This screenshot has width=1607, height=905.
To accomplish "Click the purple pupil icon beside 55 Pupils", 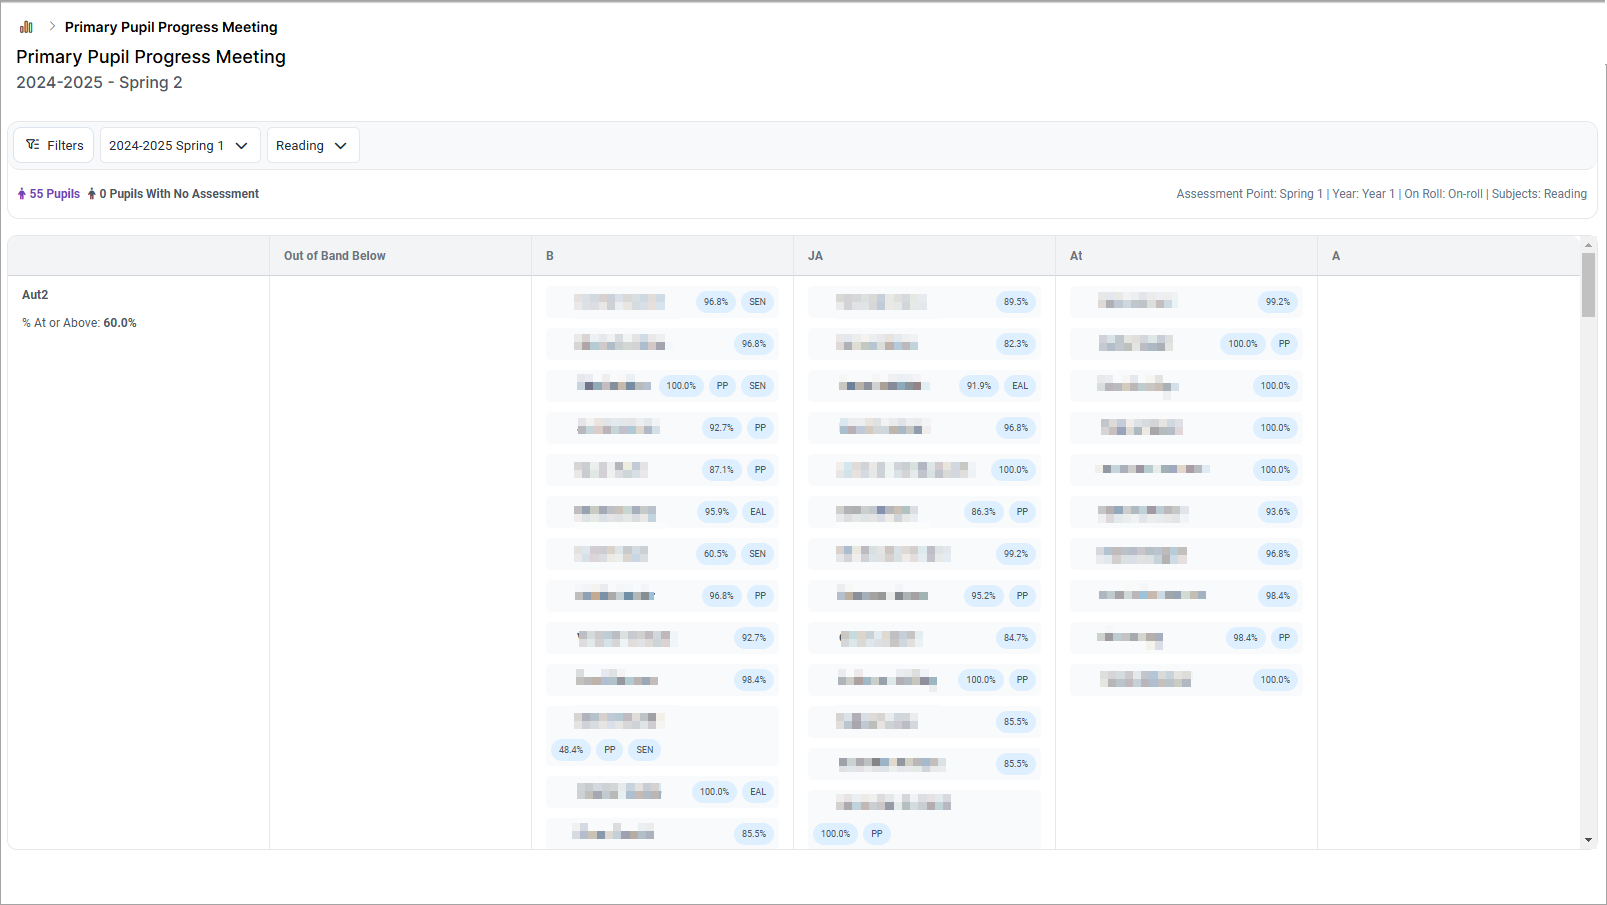I will coord(22,194).
